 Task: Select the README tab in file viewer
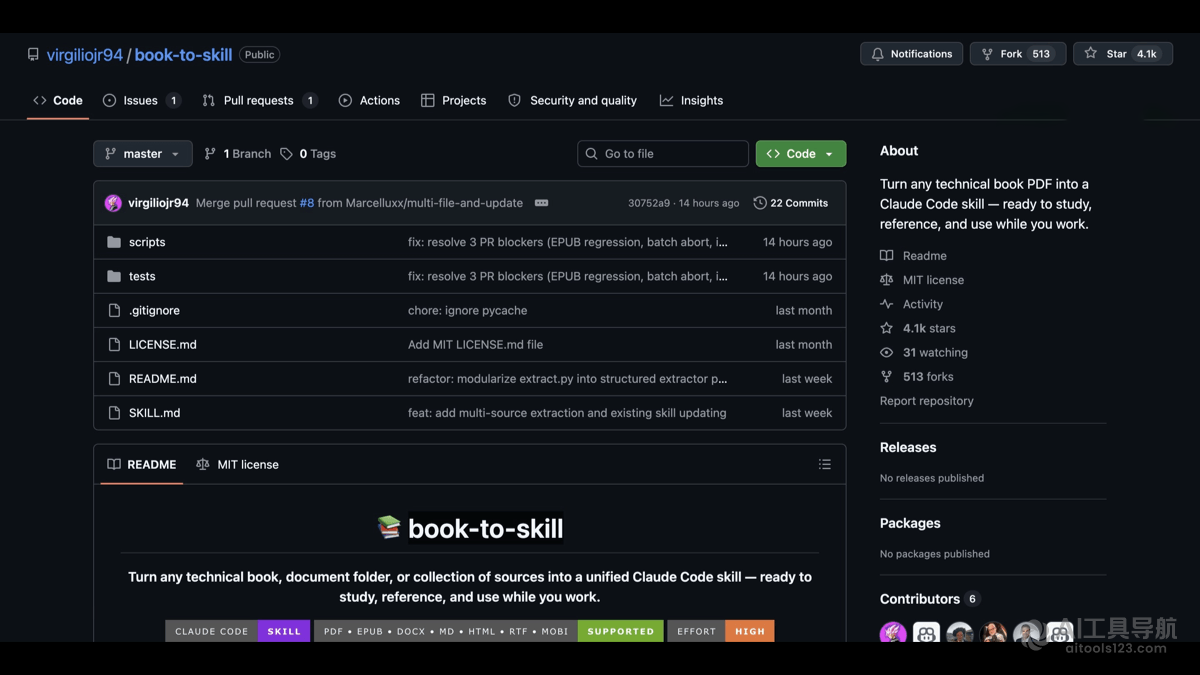click(x=141, y=464)
